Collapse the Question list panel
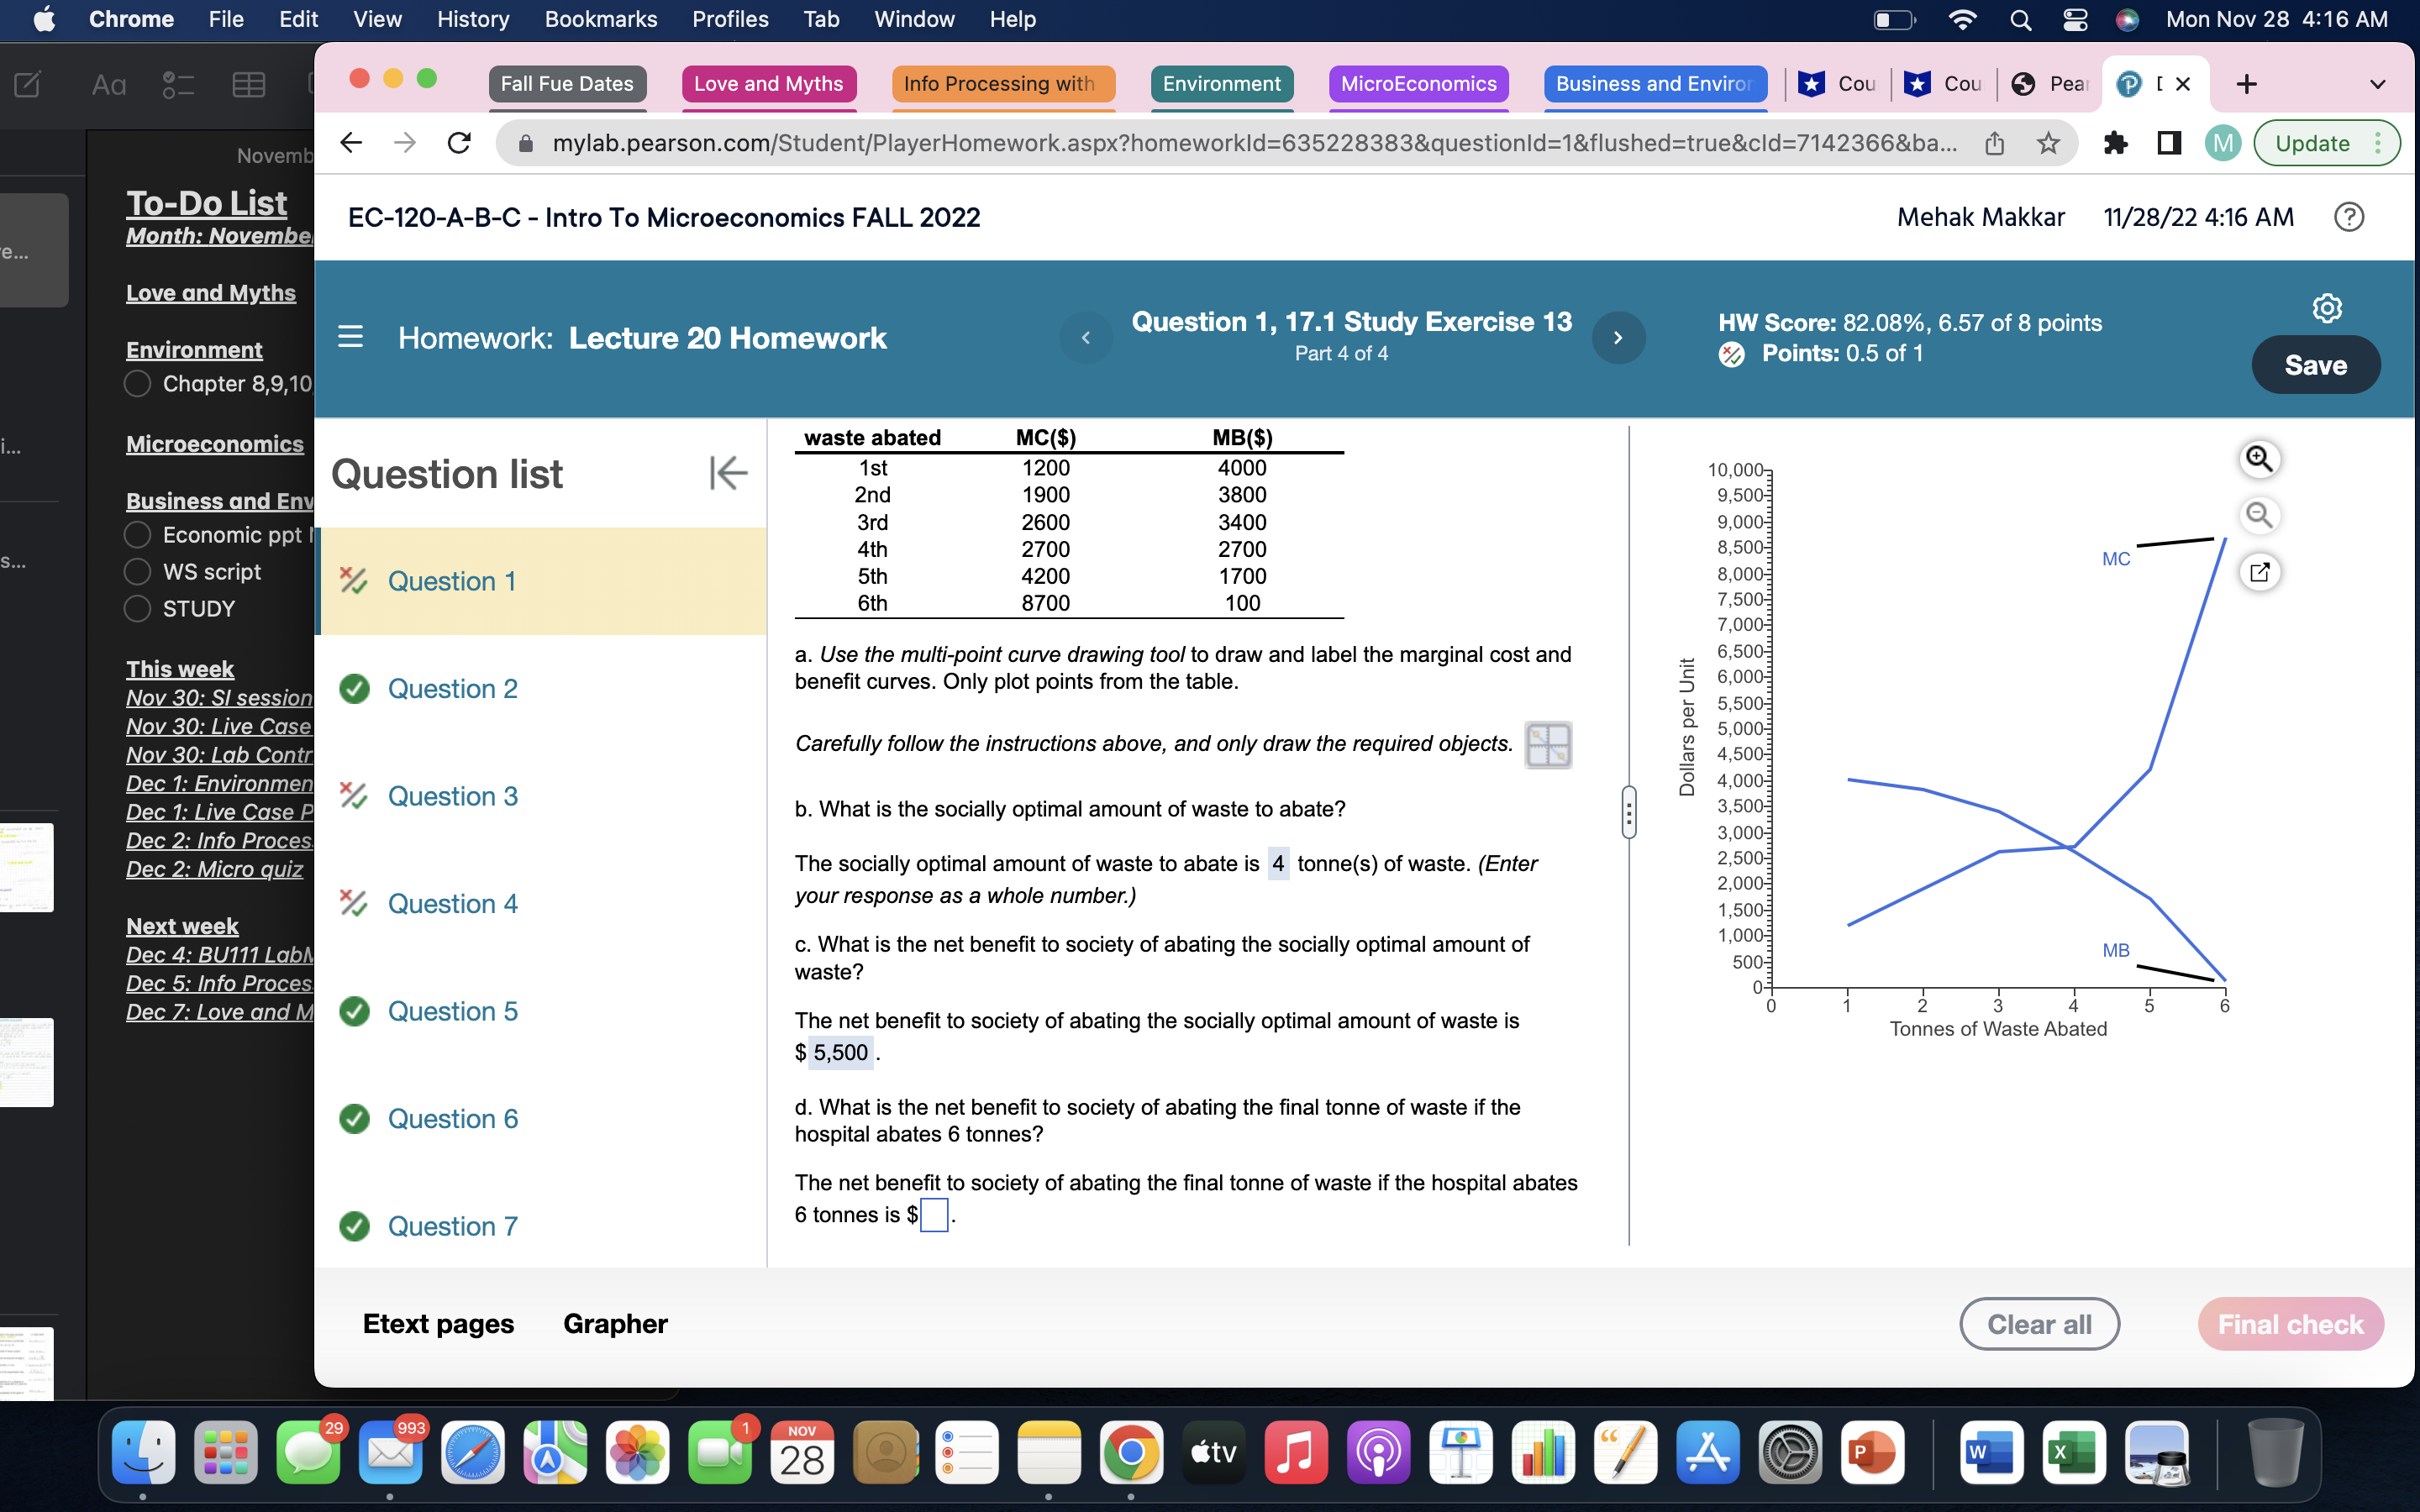Image resolution: width=2420 pixels, height=1512 pixels. [728, 473]
